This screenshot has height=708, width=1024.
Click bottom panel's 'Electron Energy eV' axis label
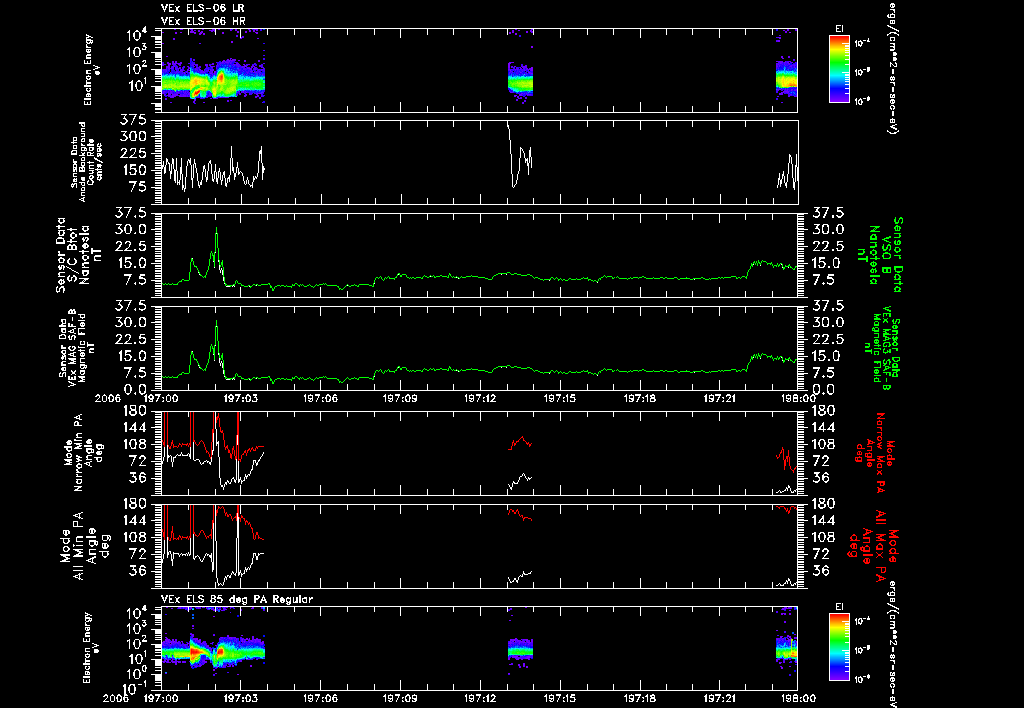(x=89, y=648)
